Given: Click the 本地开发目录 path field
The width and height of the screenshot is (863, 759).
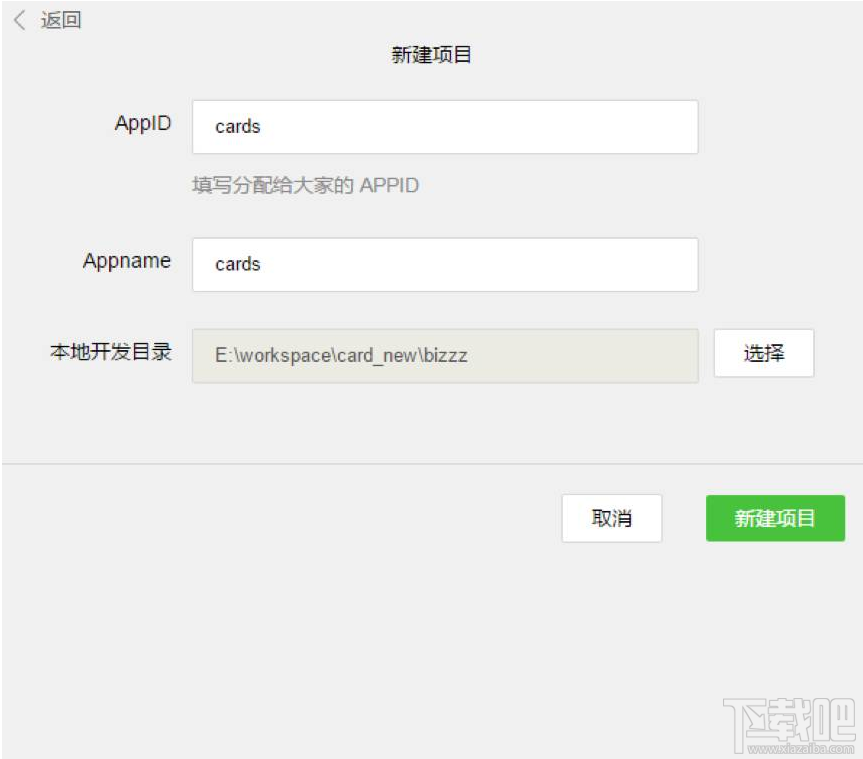Looking at the screenshot, I should [445, 356].
